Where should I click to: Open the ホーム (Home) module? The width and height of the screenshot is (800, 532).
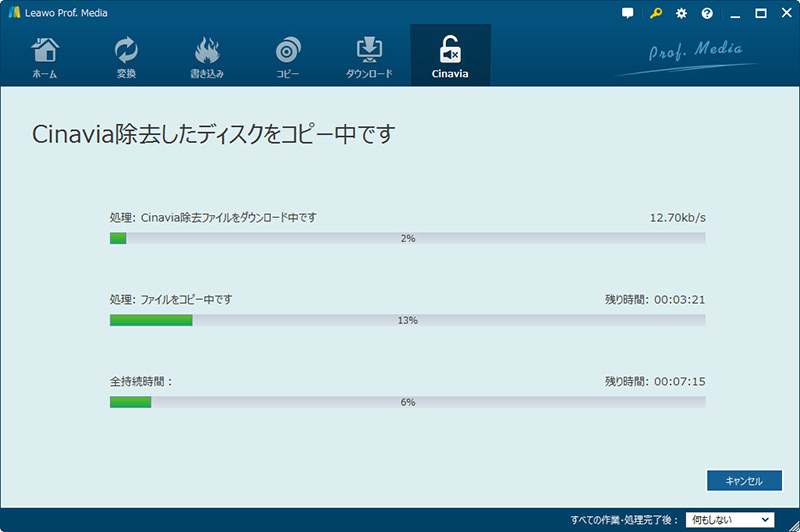click(x=45, y=57)
